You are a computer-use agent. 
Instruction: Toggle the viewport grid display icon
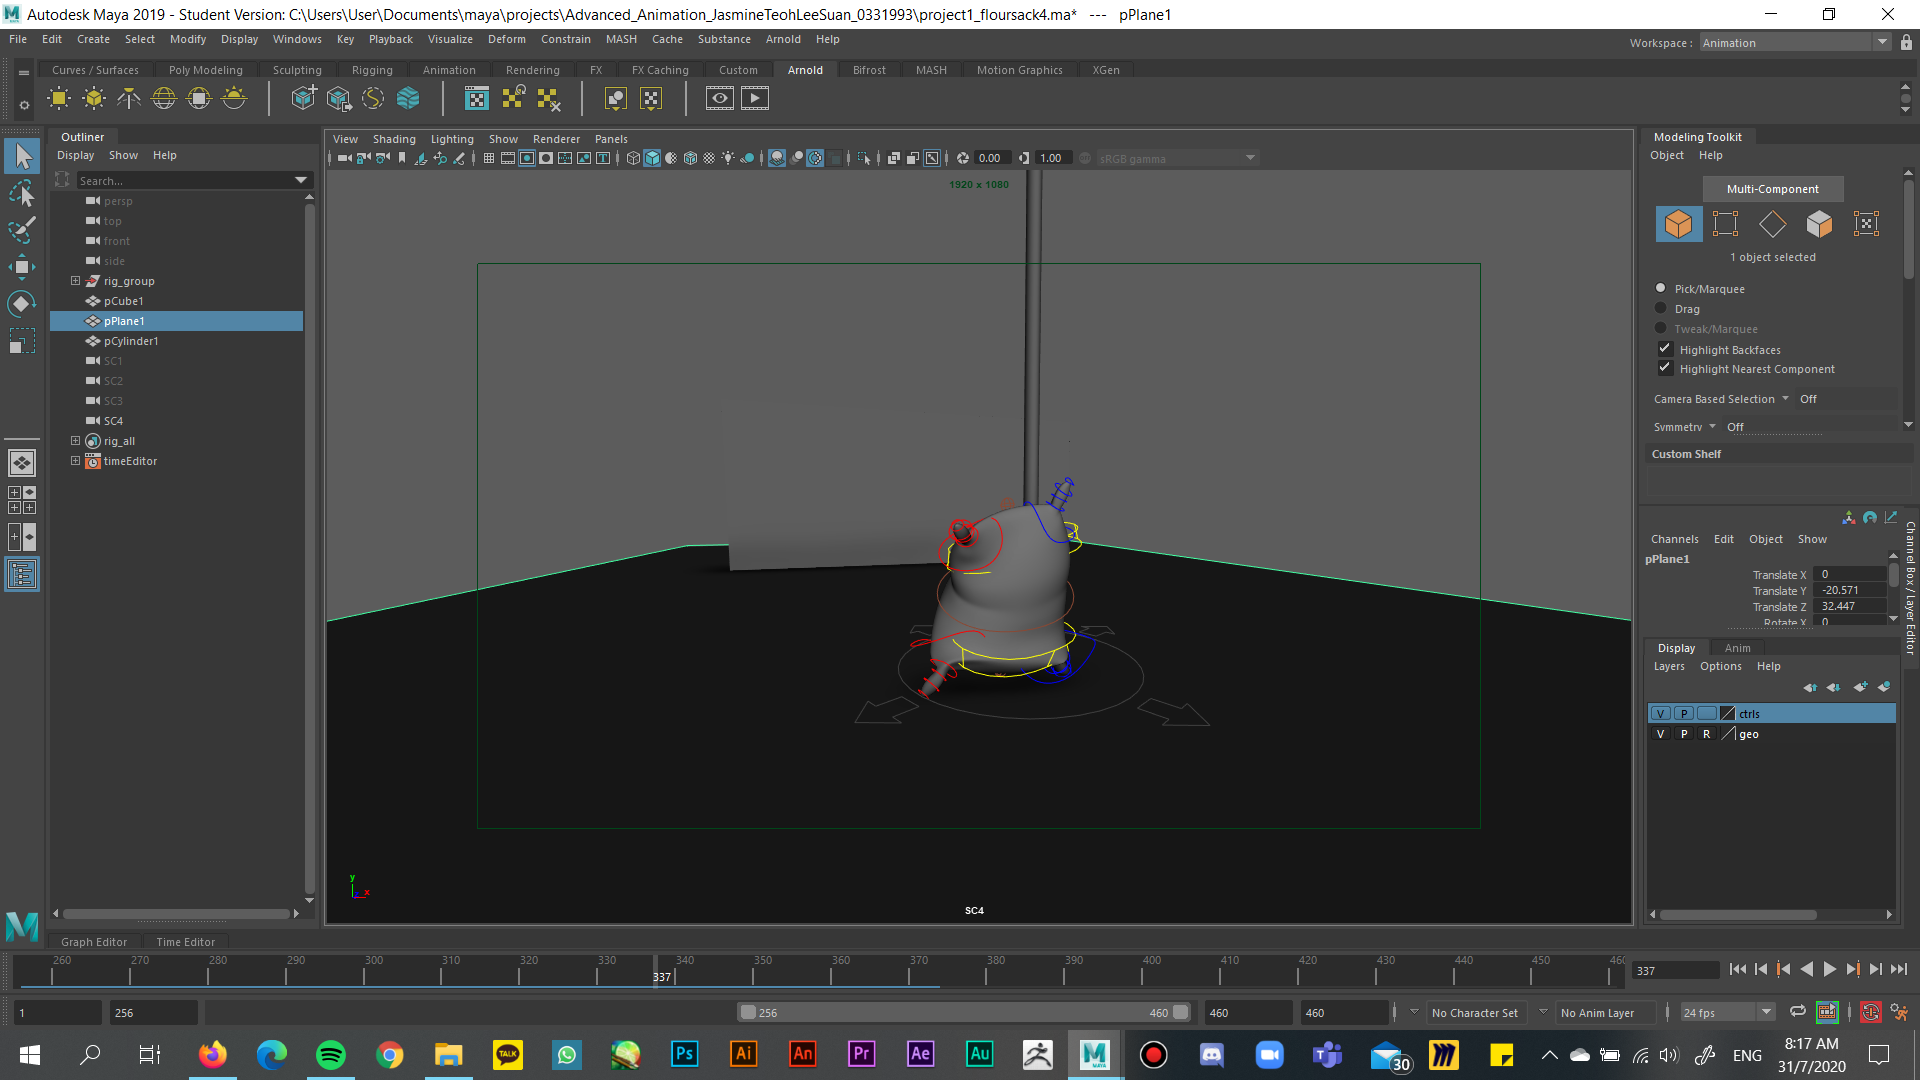(x=489, y=157)
